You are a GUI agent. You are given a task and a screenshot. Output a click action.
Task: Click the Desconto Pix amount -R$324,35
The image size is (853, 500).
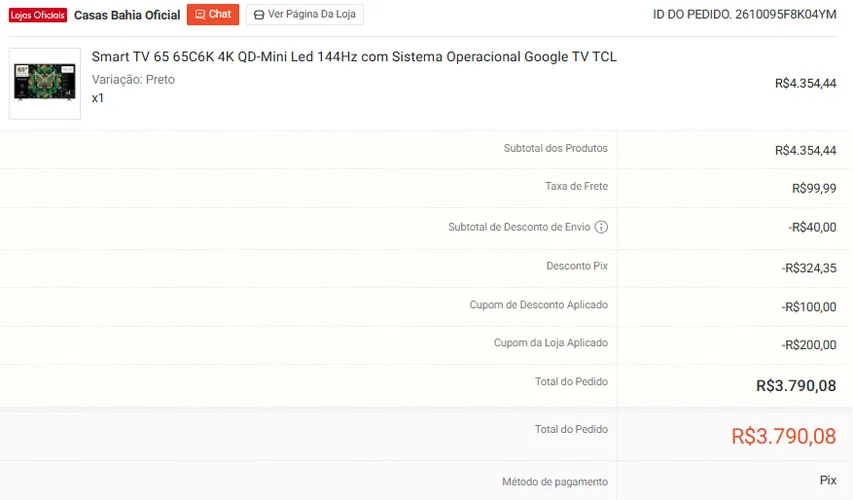[x=809, y=268]
